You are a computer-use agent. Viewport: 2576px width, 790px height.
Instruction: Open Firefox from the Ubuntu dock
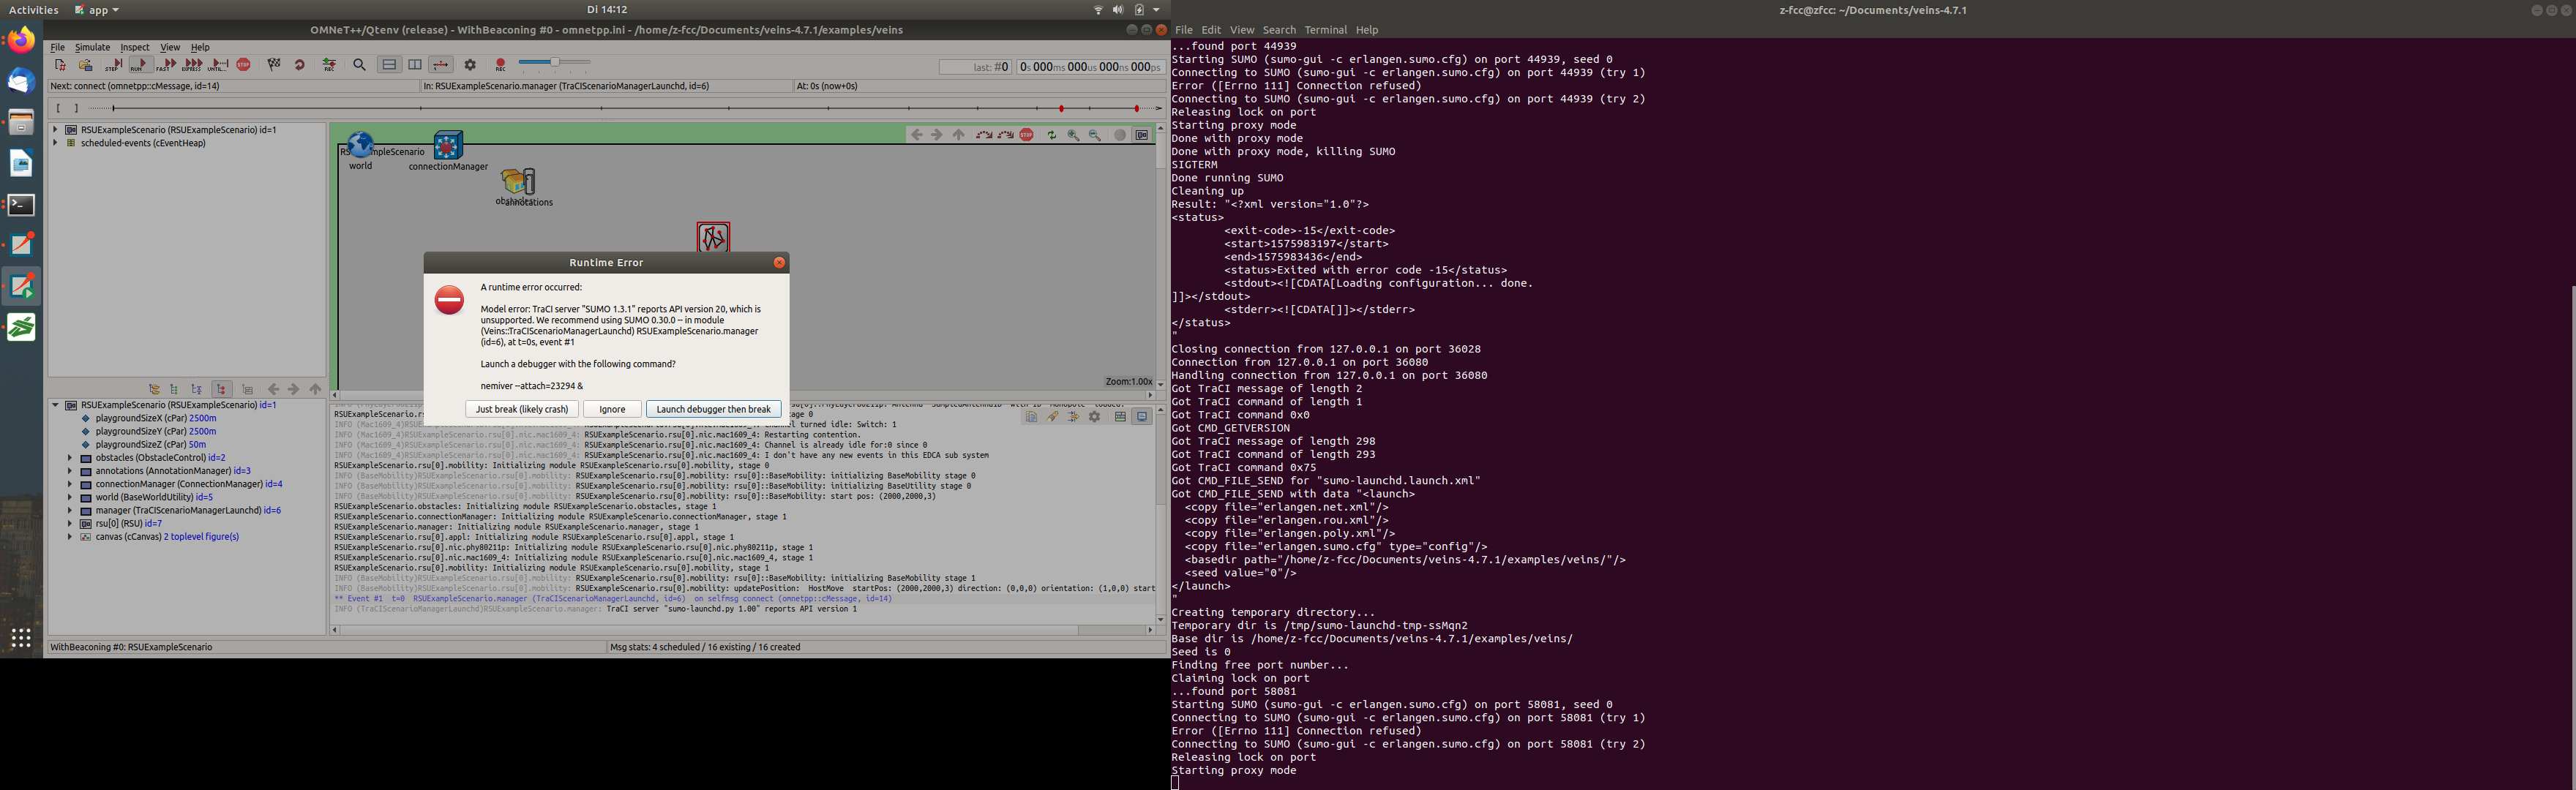pos(21,41)
